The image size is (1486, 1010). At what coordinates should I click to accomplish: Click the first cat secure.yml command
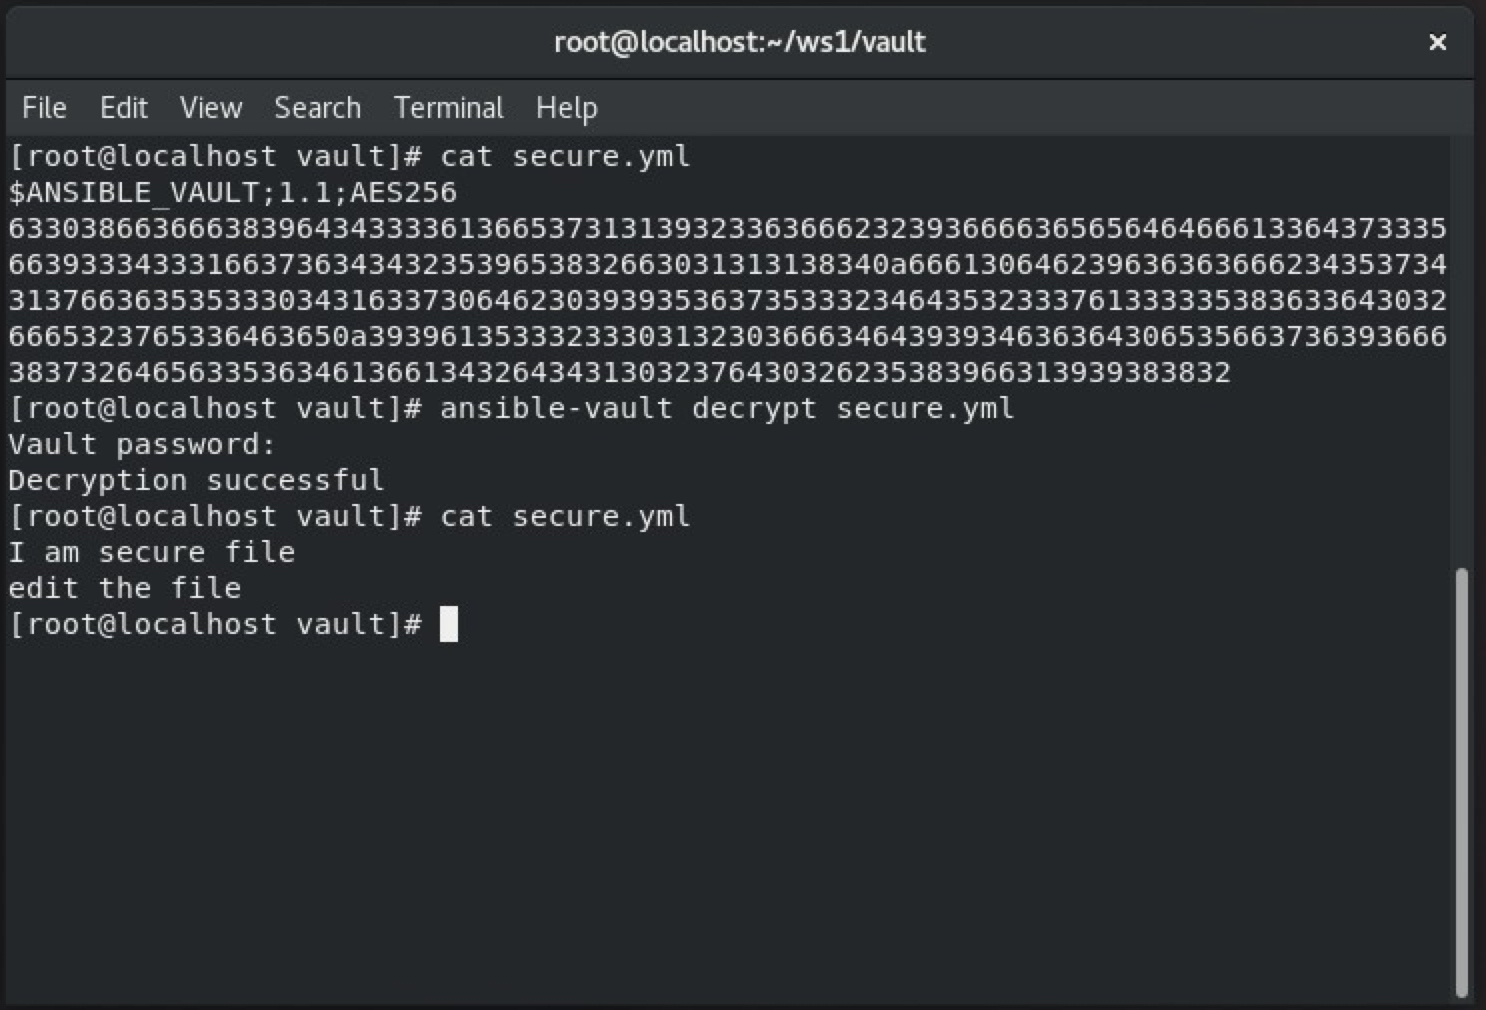[564, 156]
